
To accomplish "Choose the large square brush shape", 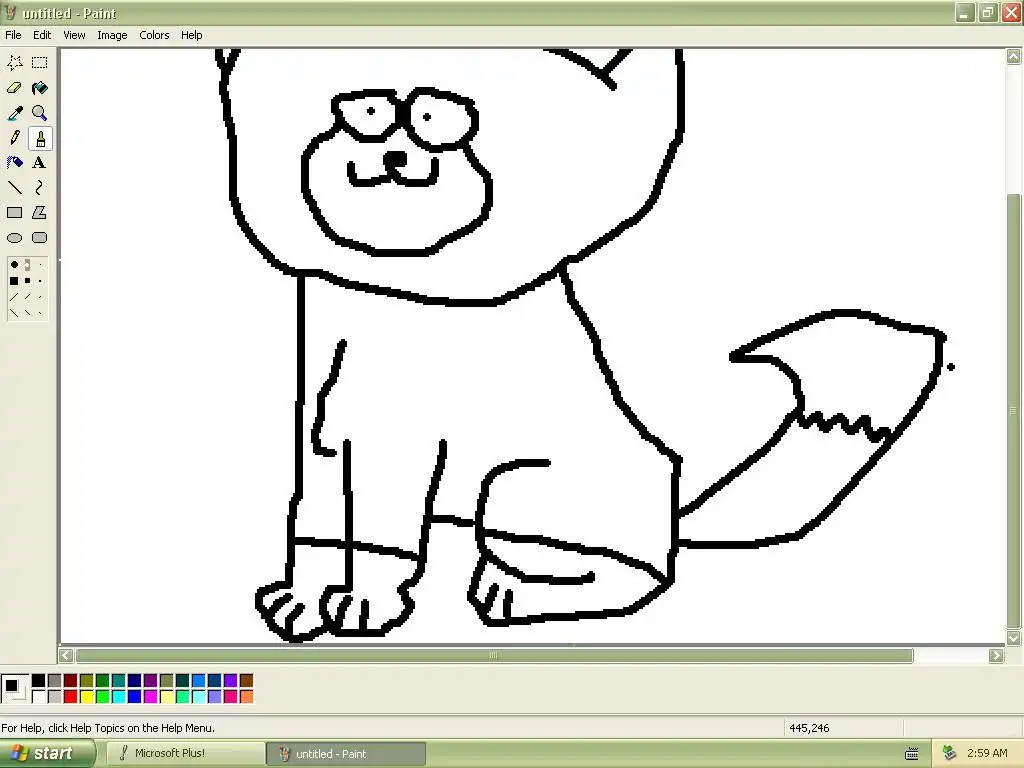I will click(14, 281).
